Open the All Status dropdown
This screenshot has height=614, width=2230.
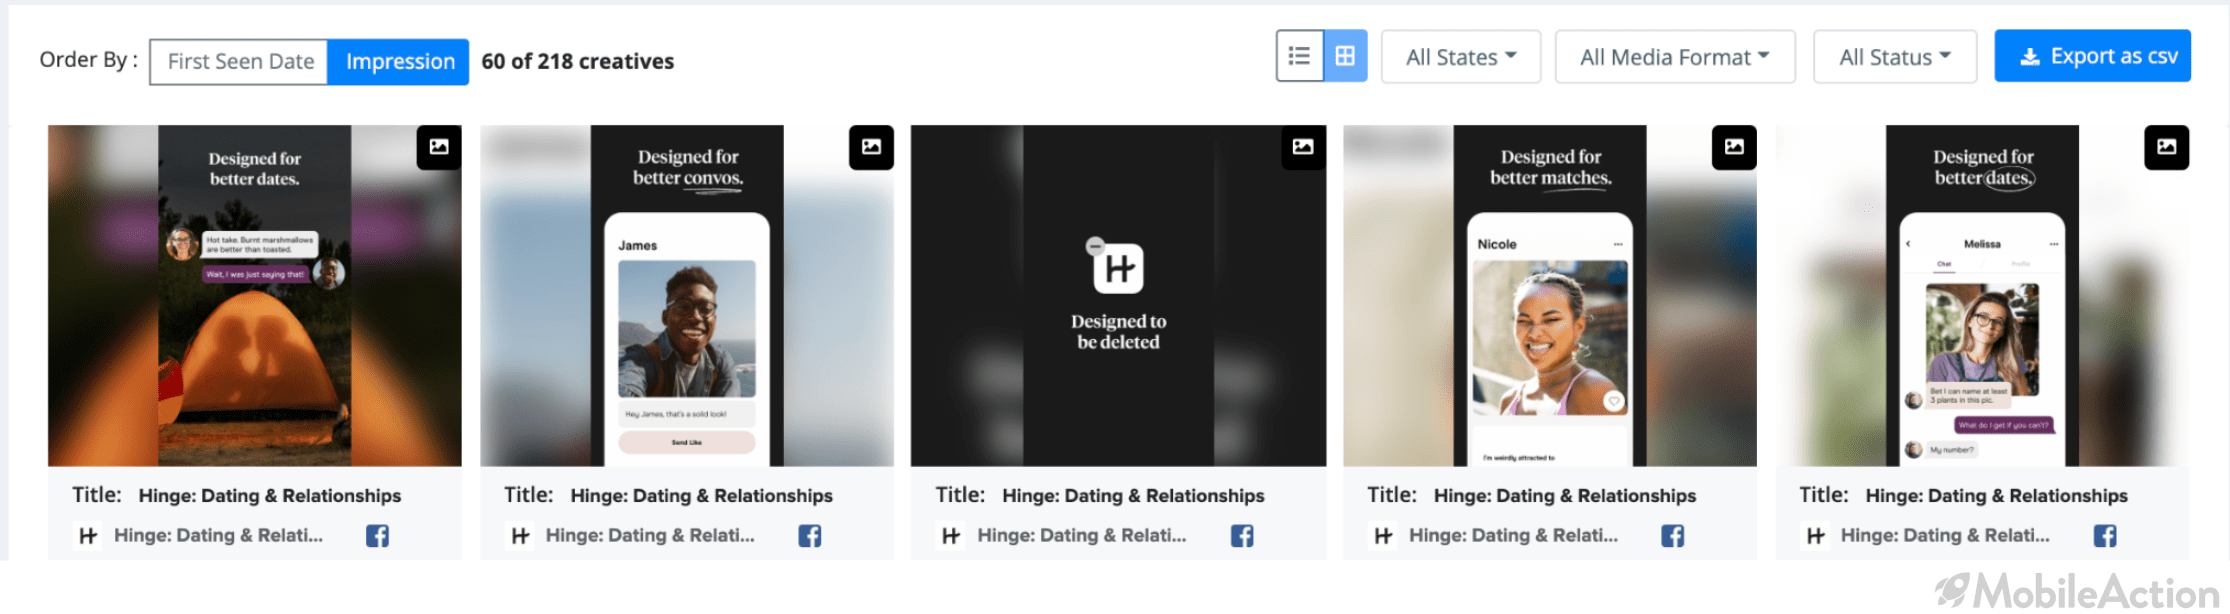click(1895, 57)
